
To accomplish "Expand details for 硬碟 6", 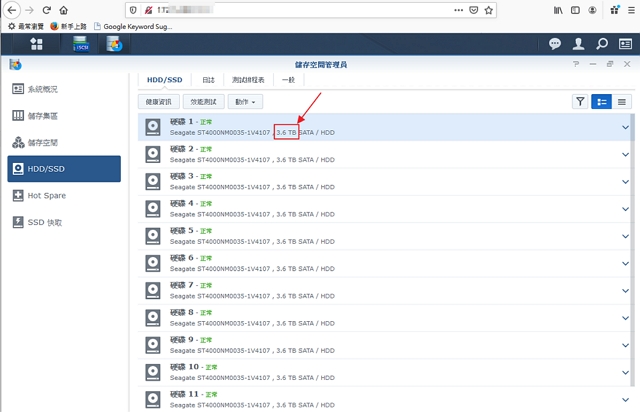I will click(625, 263).
